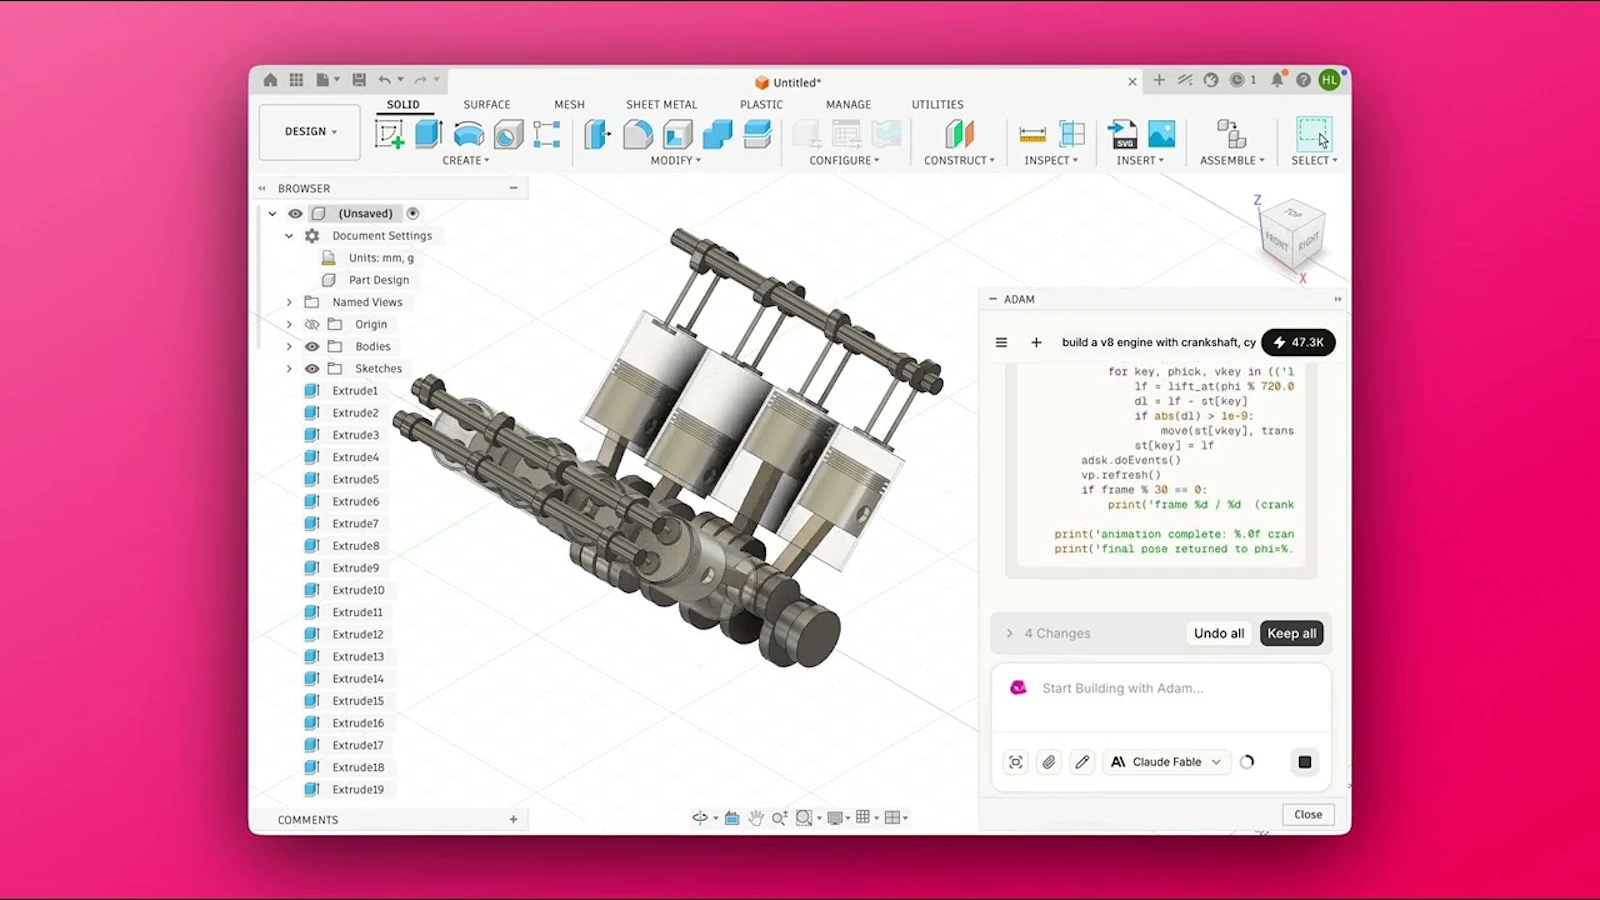
Task: Click the attach paperclip icon in Adam panel
Action: pyautogui.click(x=1049, y=762)
